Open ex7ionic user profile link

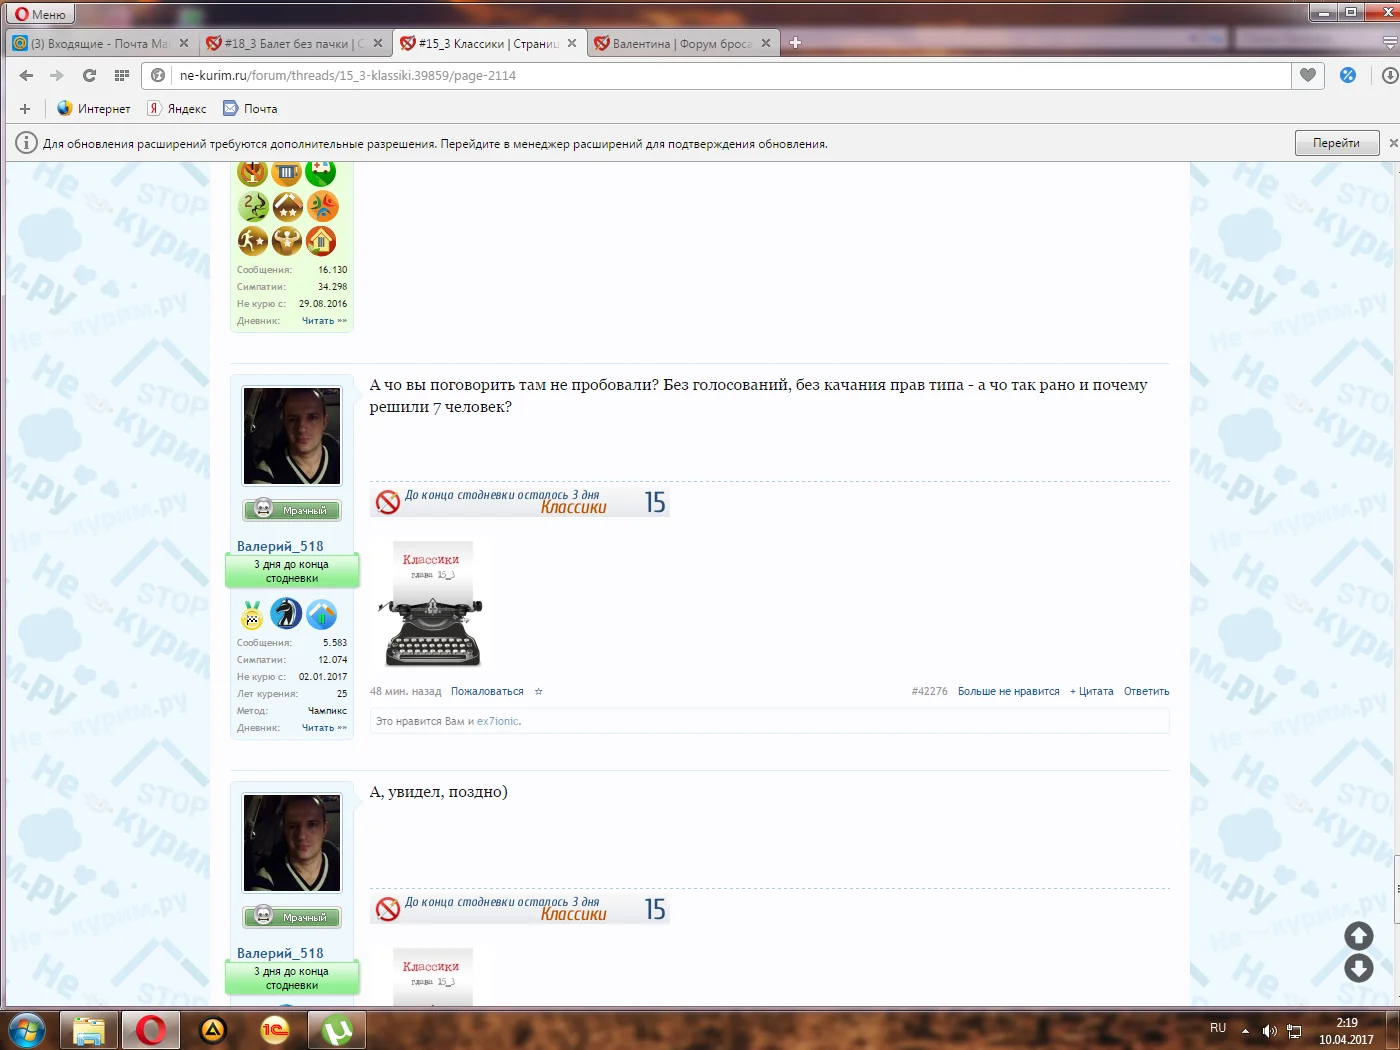point(498,721)
